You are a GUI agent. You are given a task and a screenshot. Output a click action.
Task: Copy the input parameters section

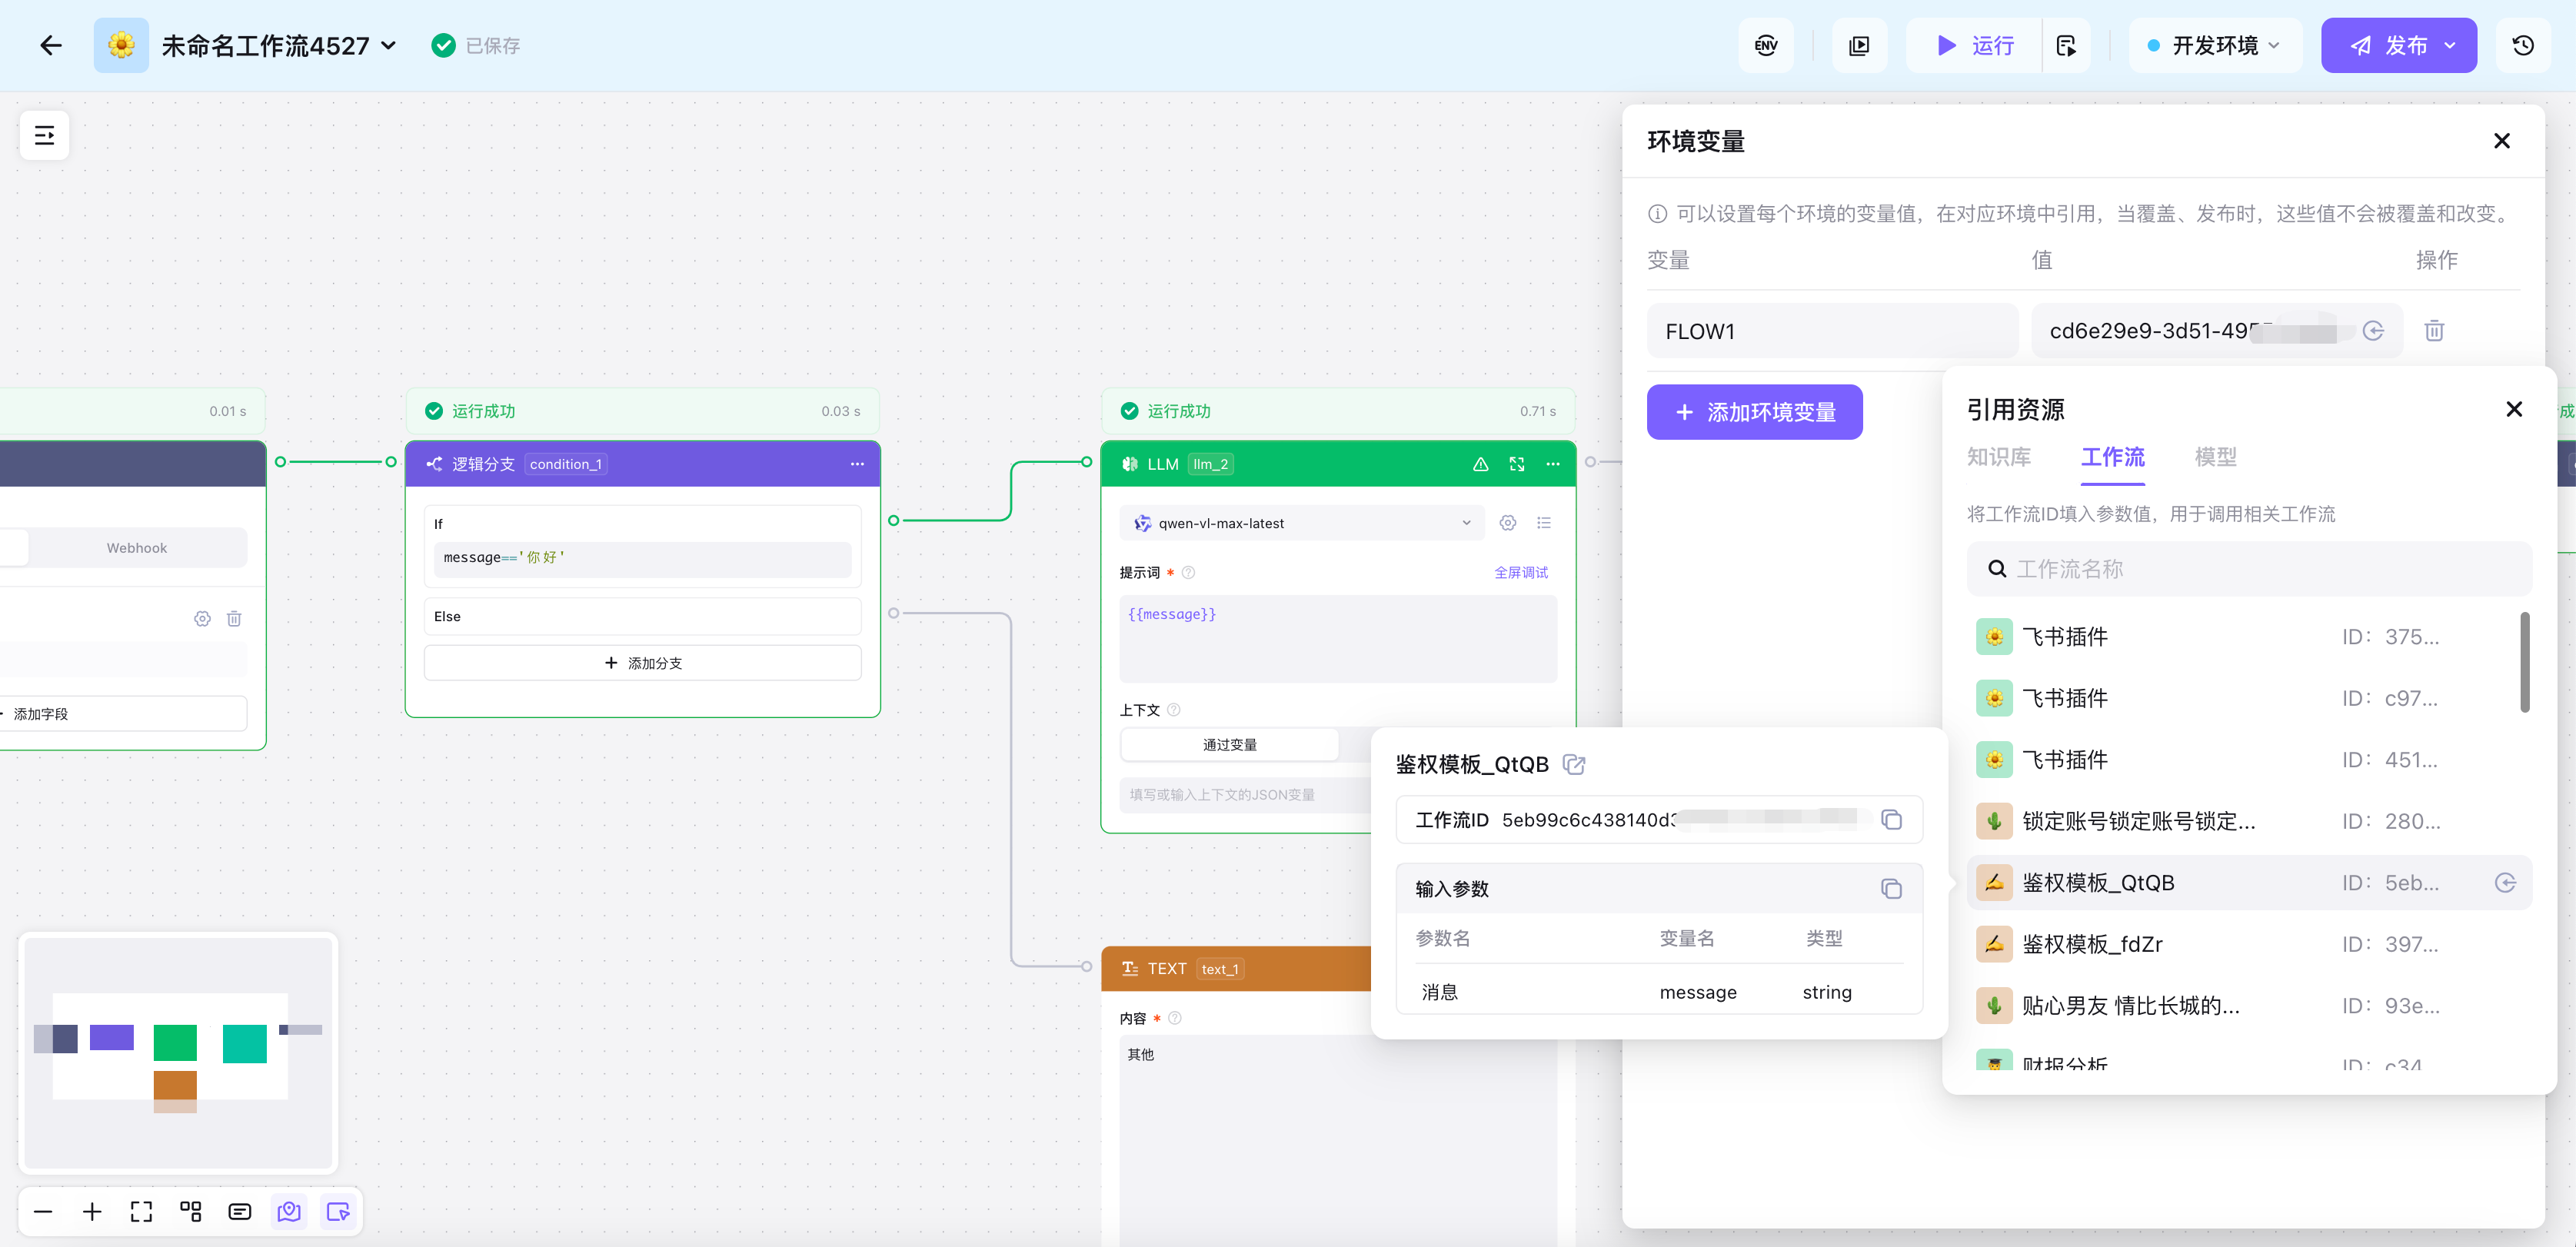pos(1891,889)
